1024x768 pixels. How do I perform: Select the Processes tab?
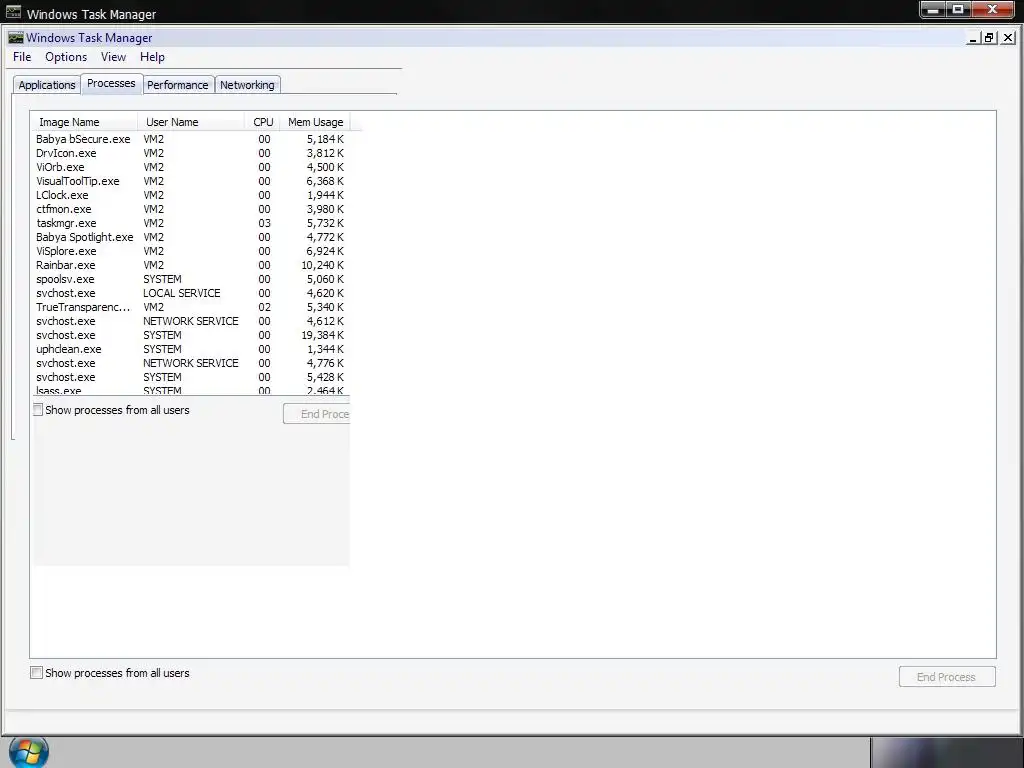tap(111, 84)
